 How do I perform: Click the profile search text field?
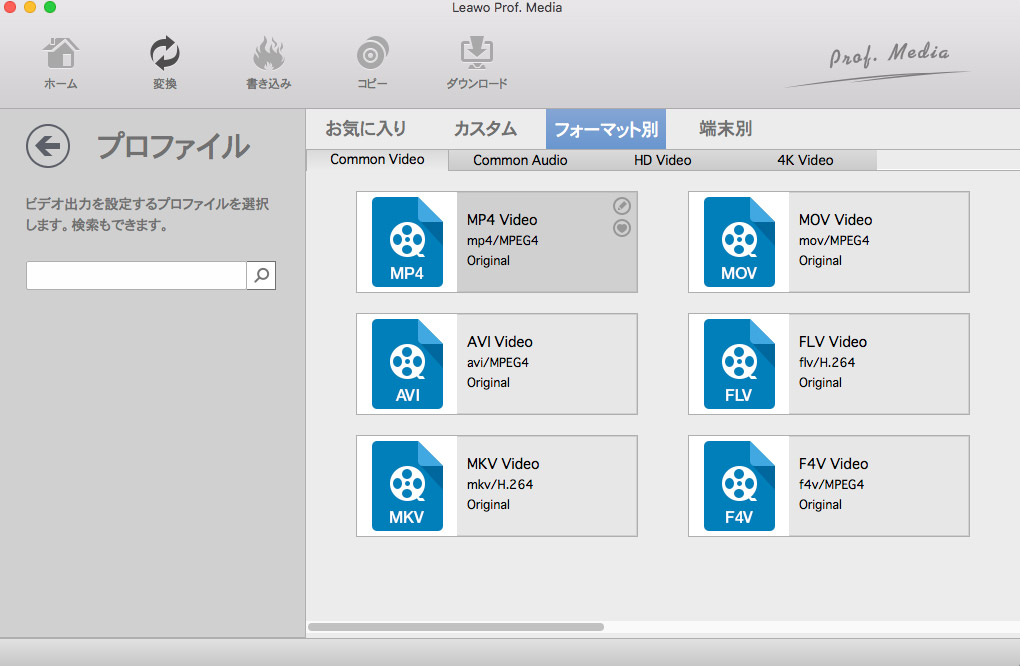136,276
